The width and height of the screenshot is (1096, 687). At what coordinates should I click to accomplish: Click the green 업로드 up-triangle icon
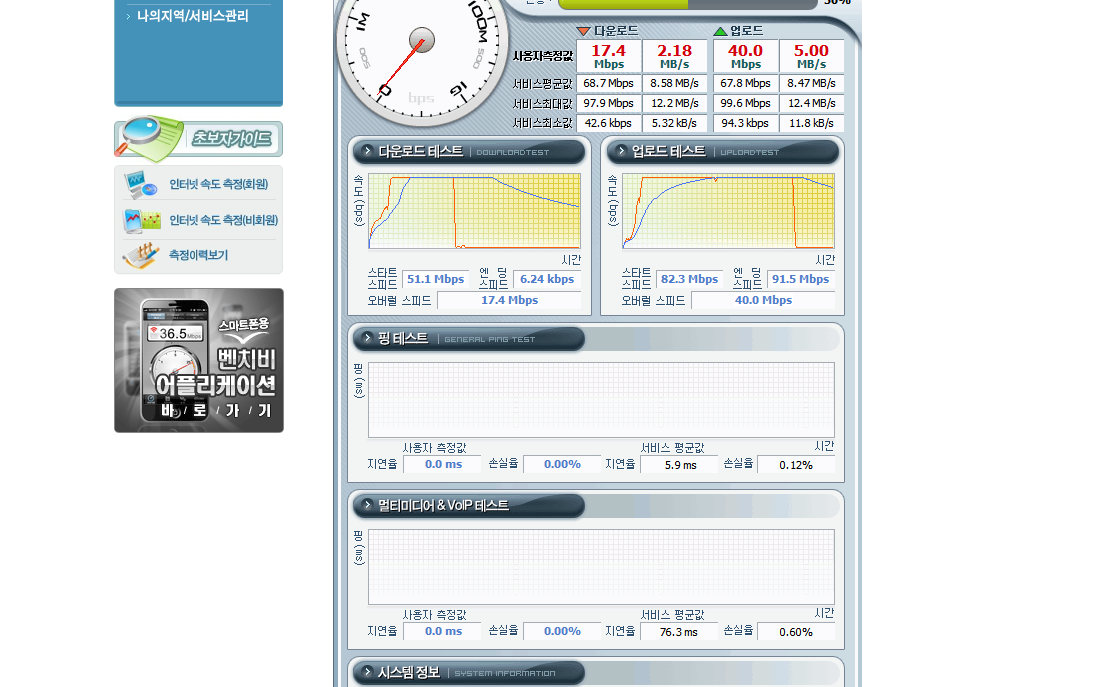pyautogui.click(x=720, y=31)
